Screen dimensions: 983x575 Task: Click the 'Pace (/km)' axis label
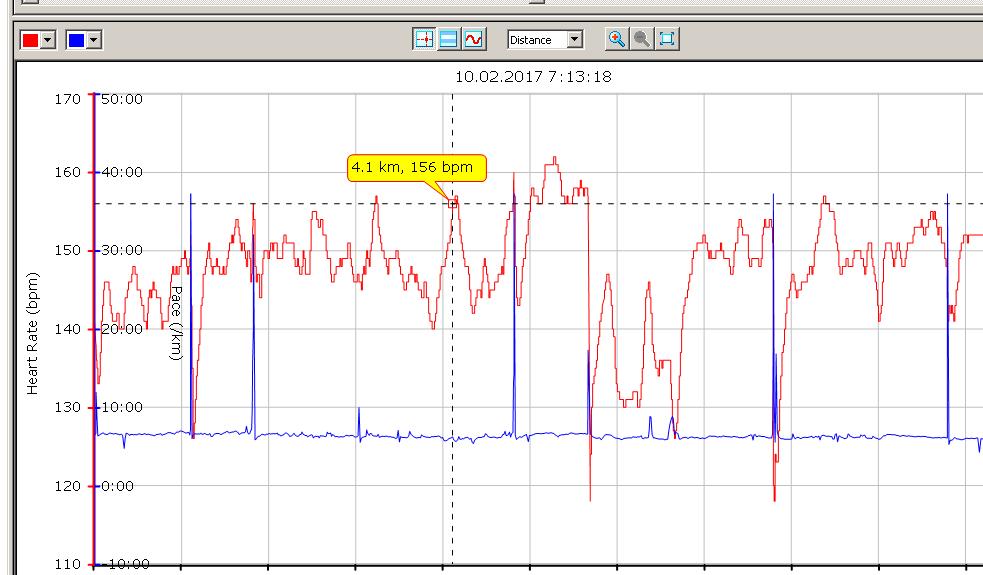[176, 323]
